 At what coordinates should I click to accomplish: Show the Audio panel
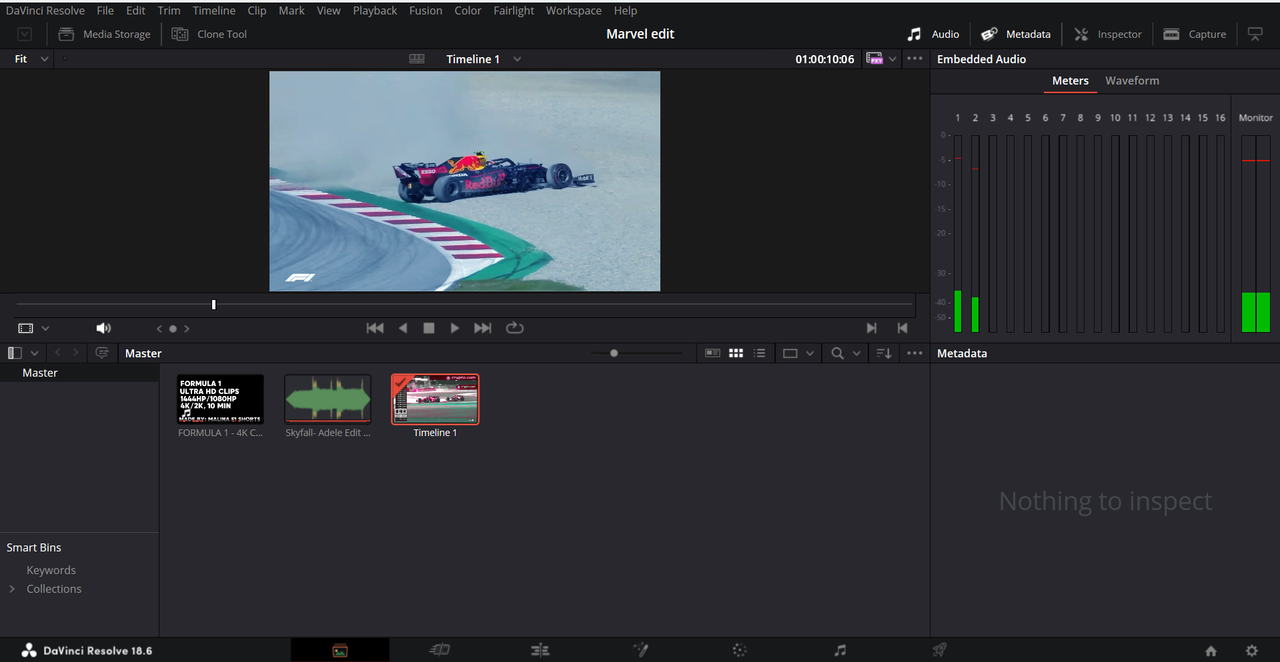tap(933, 34)
